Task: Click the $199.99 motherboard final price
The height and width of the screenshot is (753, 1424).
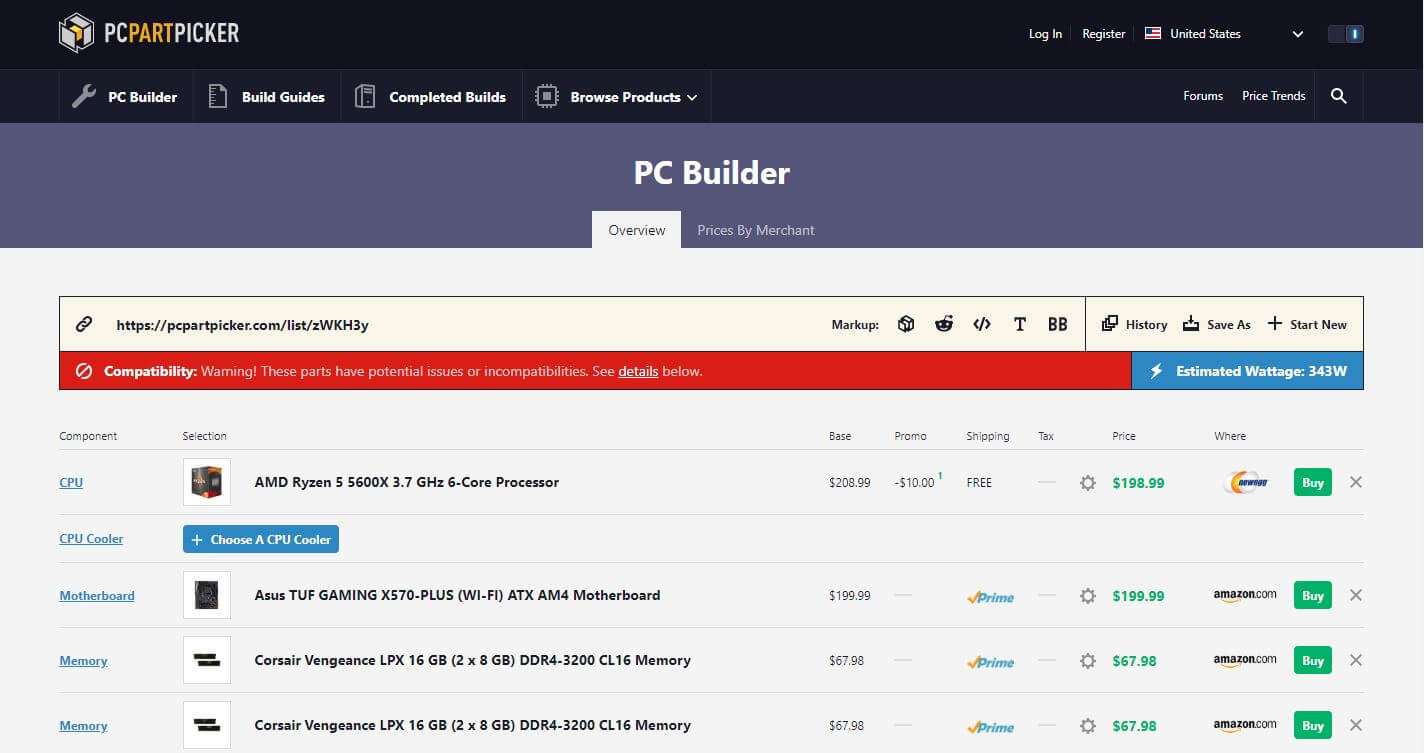Action: click(x=1138, y=596)
